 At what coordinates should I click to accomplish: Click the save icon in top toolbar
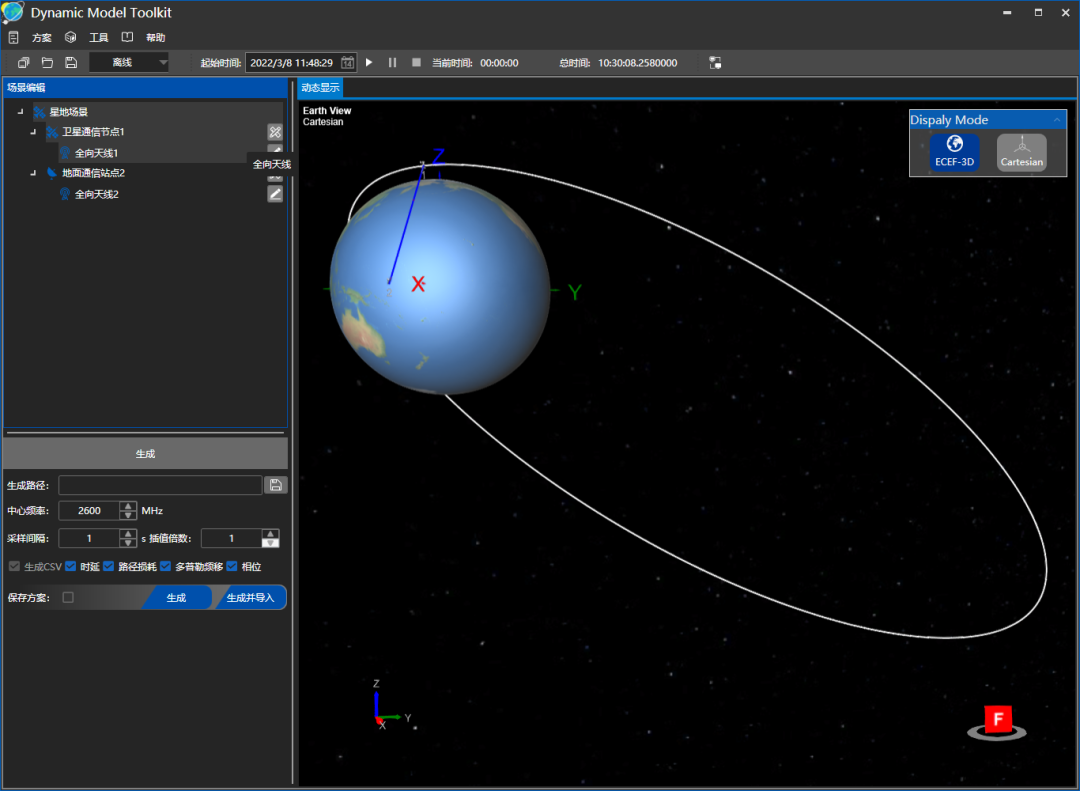71,63
